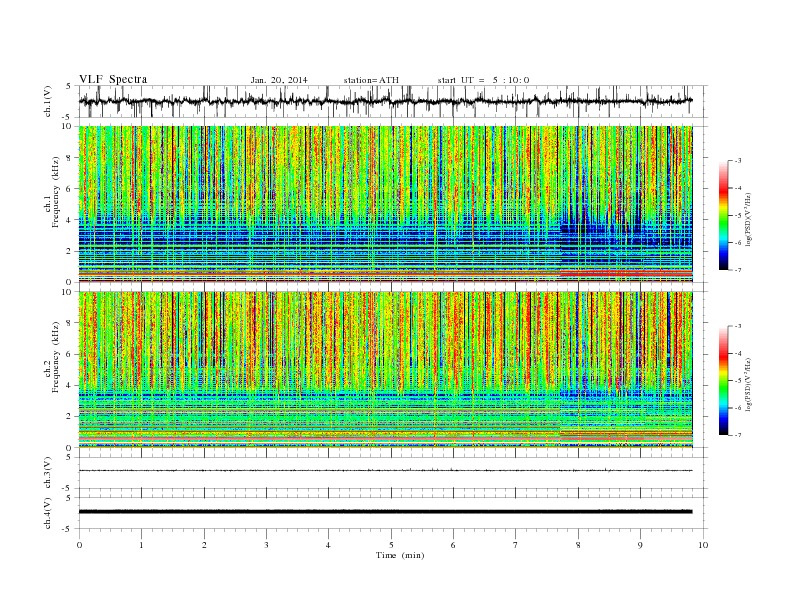This screenshot has width=792, height=612.
Task: Click the time axis tick label "8"
Action: point(578,545)
